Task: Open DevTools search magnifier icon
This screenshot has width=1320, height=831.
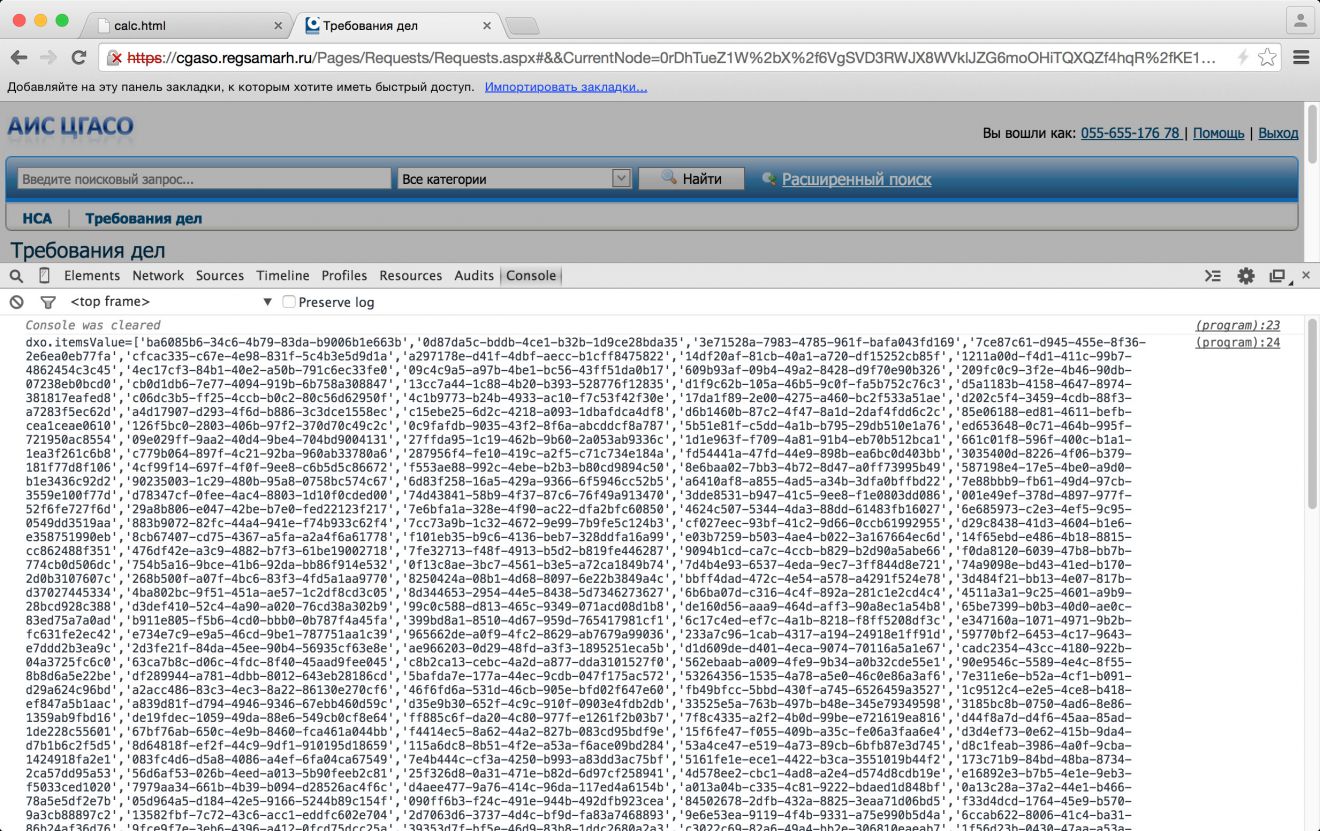Action: 17,276
